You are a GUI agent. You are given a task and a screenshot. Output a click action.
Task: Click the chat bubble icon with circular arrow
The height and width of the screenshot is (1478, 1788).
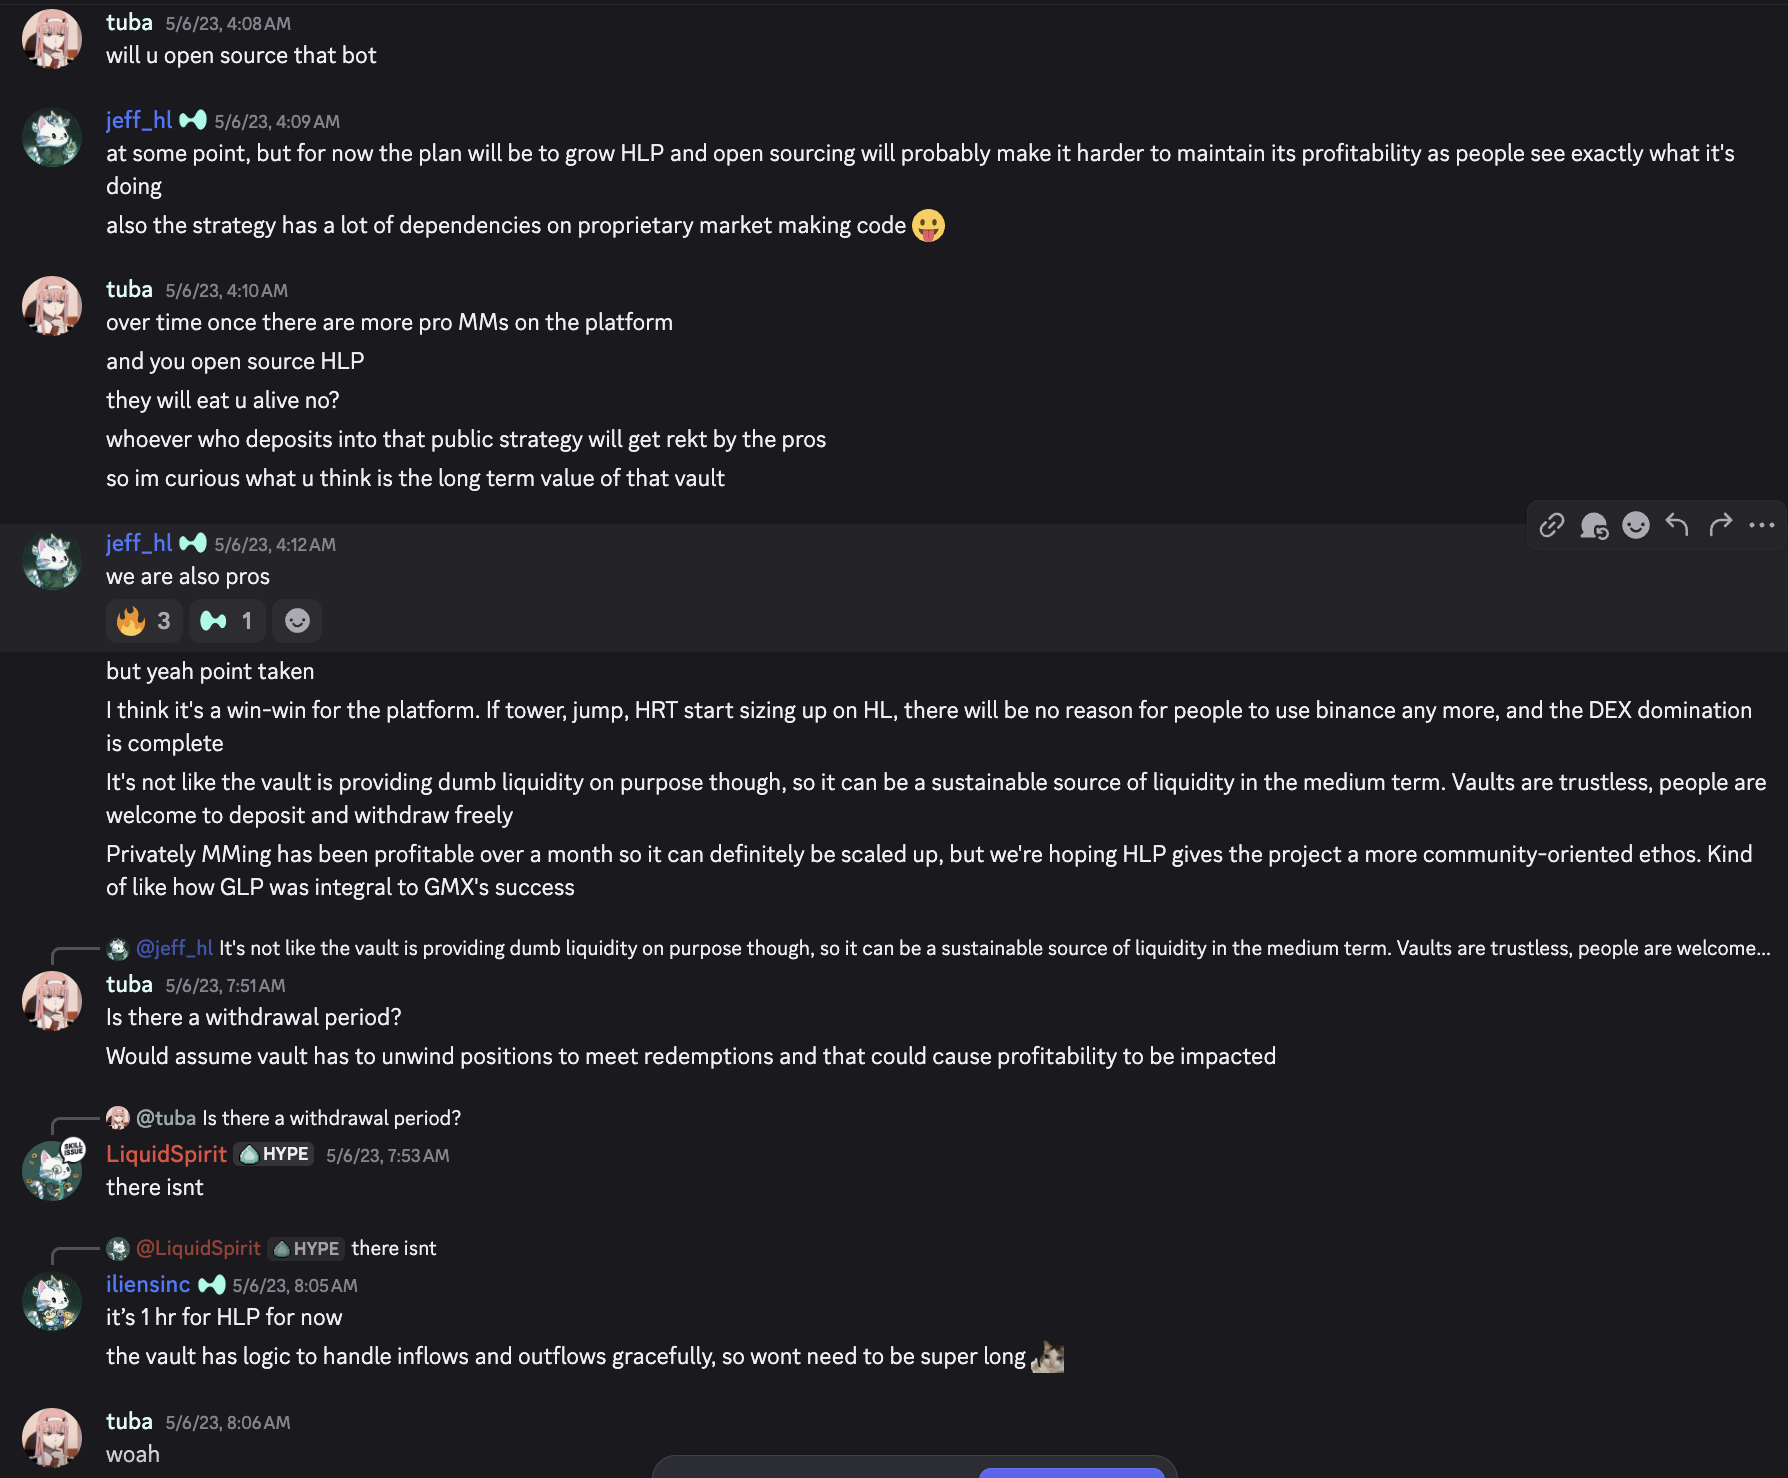pos(1593,525)
